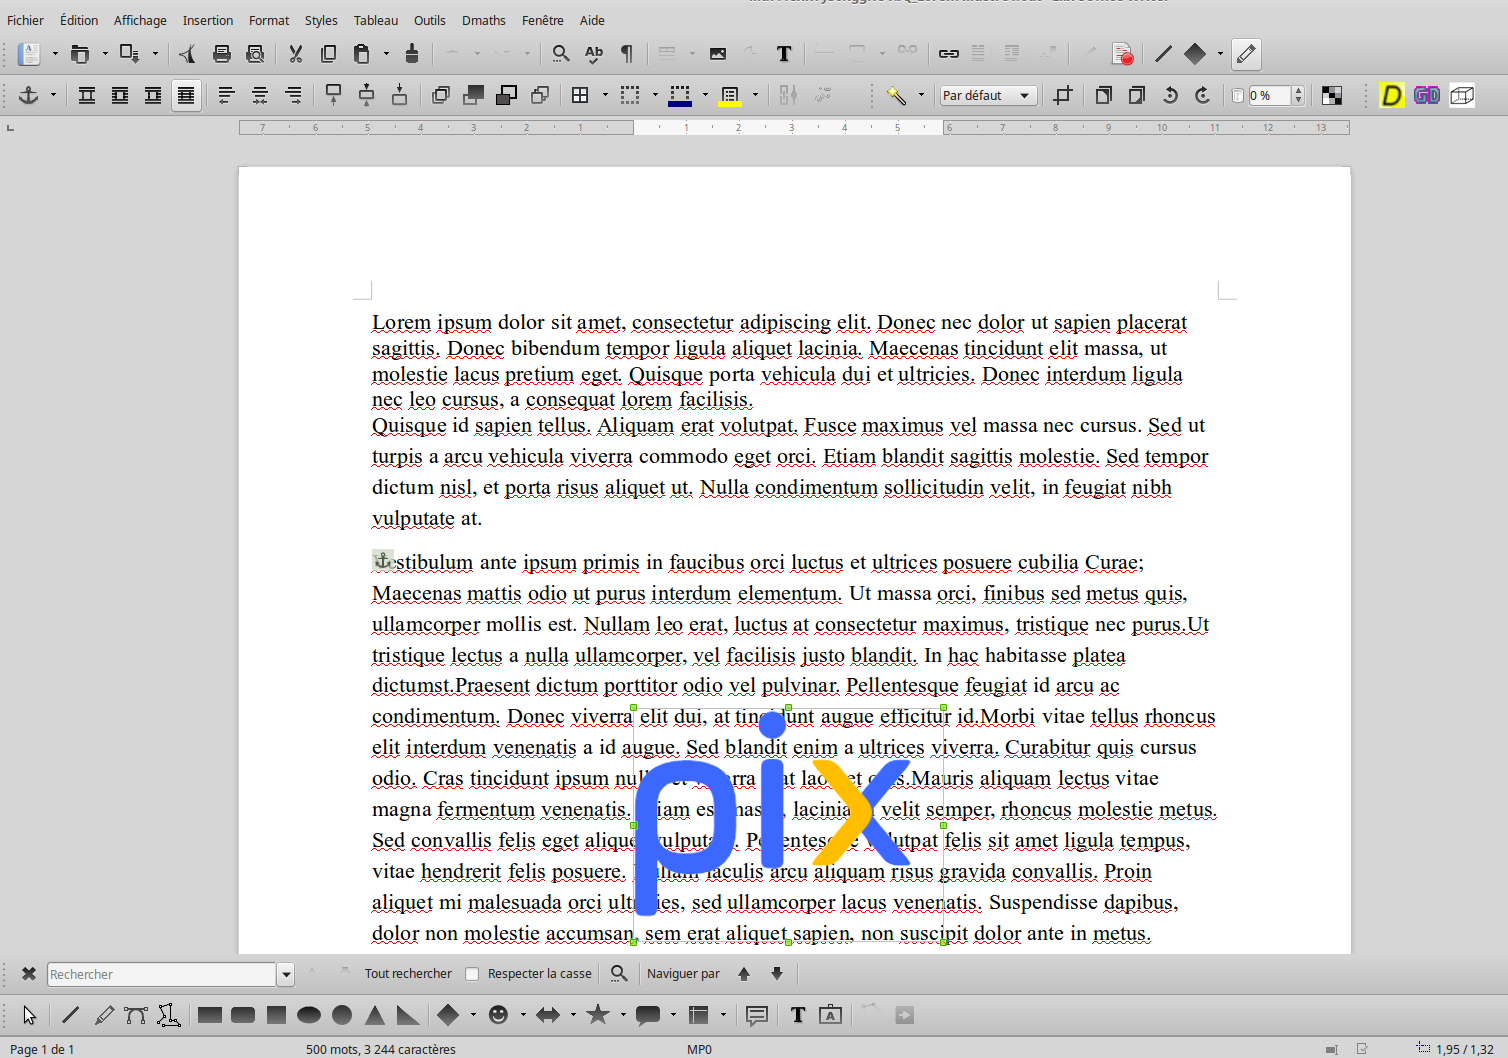Click the Tout rechercher button

pyautogui.click(x=408, y=974)
